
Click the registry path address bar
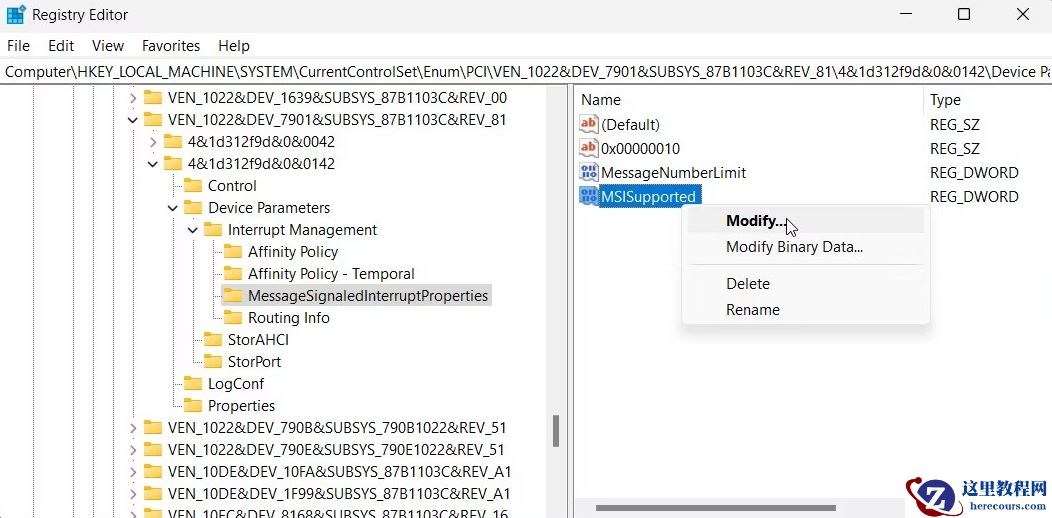tap(526, 72)
